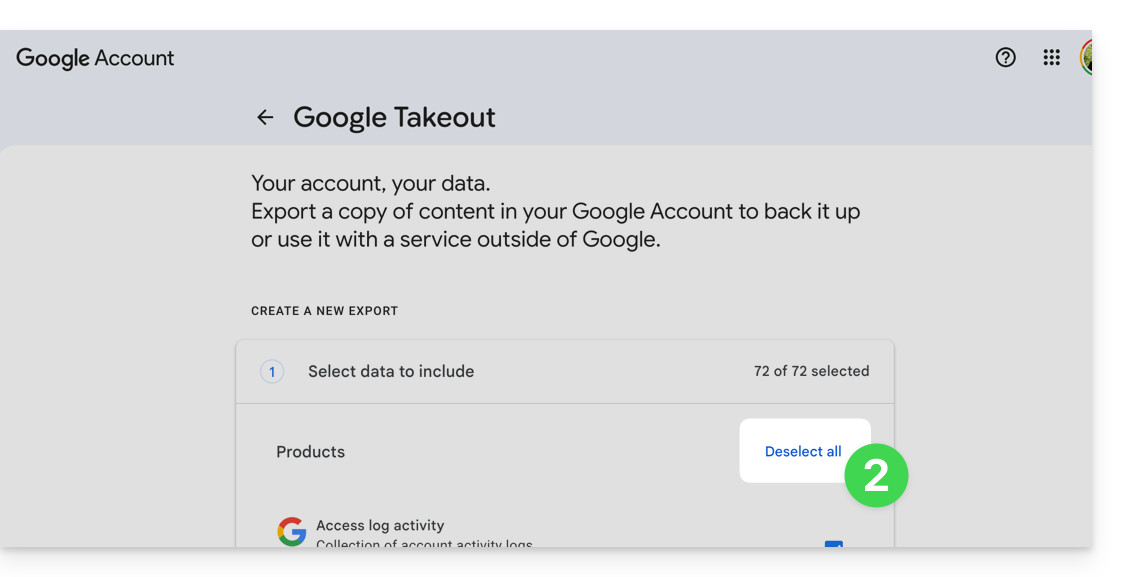Image resolution: width=1122 pixels, height=577 pixels.
Task: Click the service outside of Google line
Action: pos(455,240)
